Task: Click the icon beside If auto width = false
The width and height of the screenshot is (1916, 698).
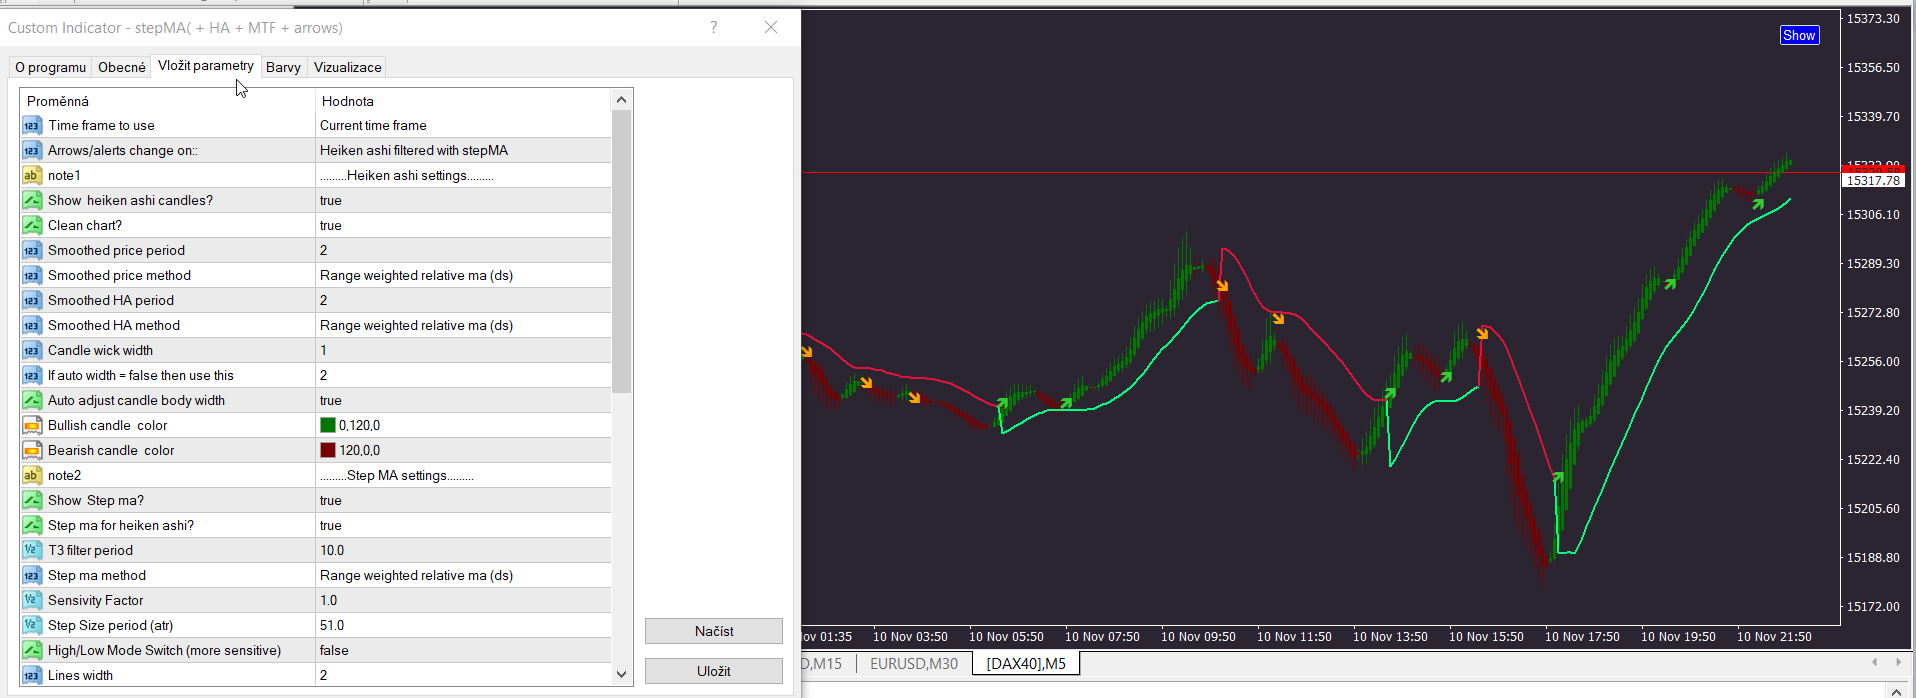Action: [32, 375]
